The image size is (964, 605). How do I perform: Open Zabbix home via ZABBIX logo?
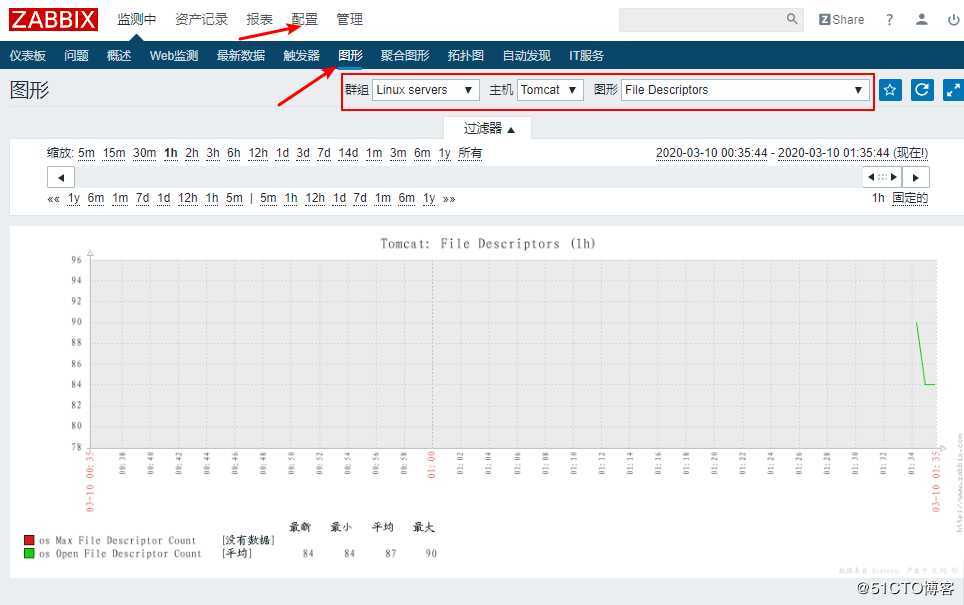click(x=52, y=18)
